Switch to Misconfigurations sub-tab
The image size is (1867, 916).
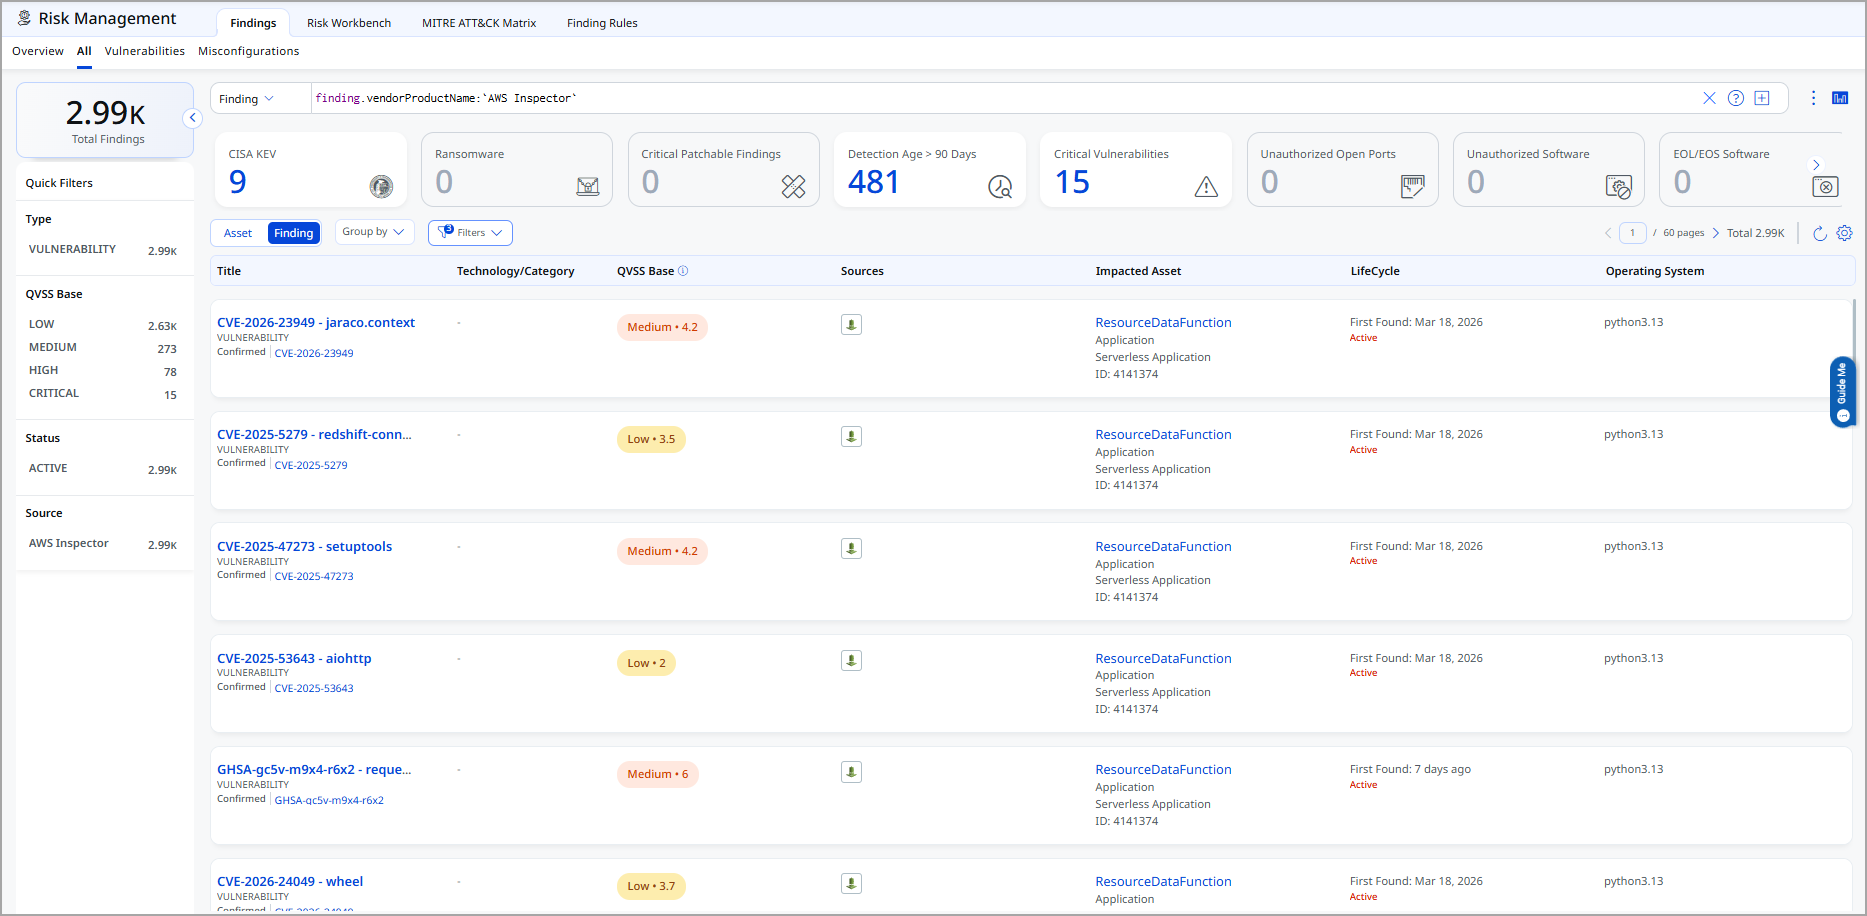point(249,51)
